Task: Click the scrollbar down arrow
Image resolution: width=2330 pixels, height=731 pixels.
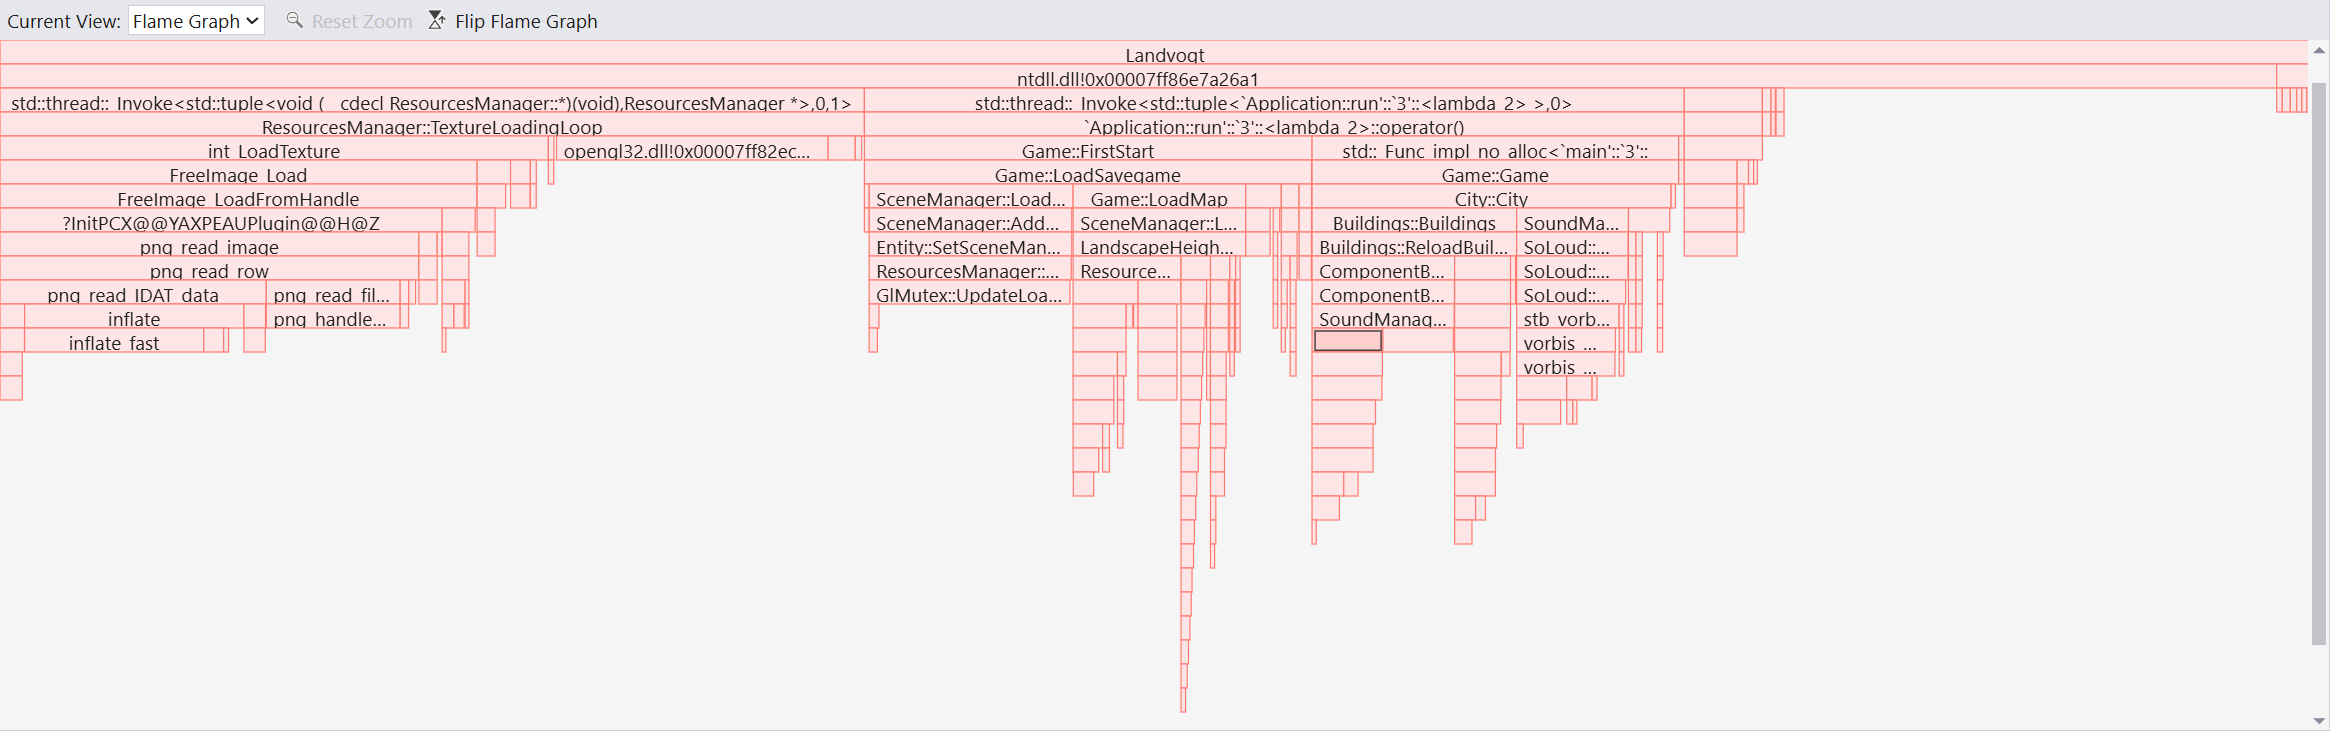Action: coord(2319,721)
